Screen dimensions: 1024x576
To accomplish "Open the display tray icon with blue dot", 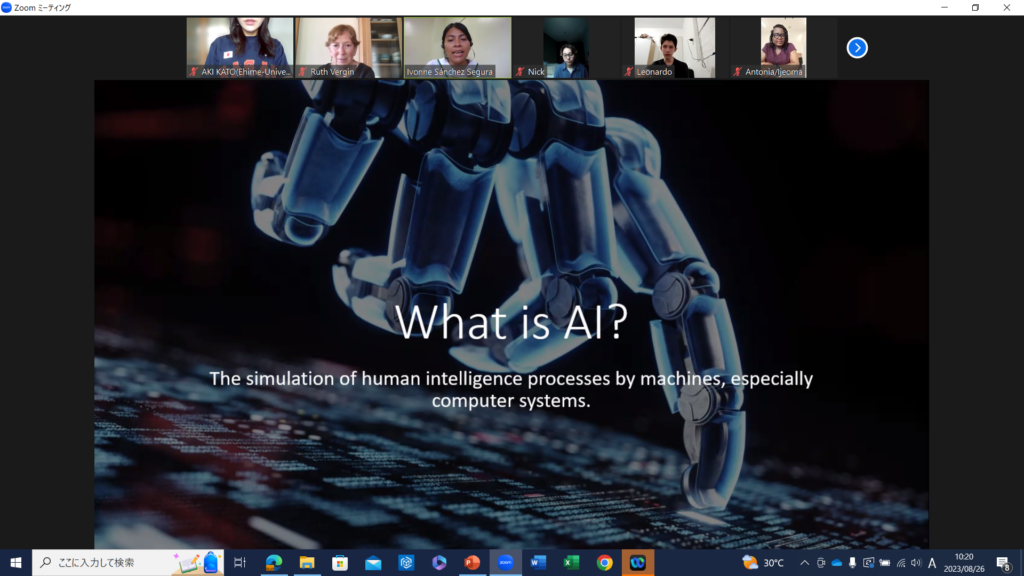I will [x=868, y=562].
